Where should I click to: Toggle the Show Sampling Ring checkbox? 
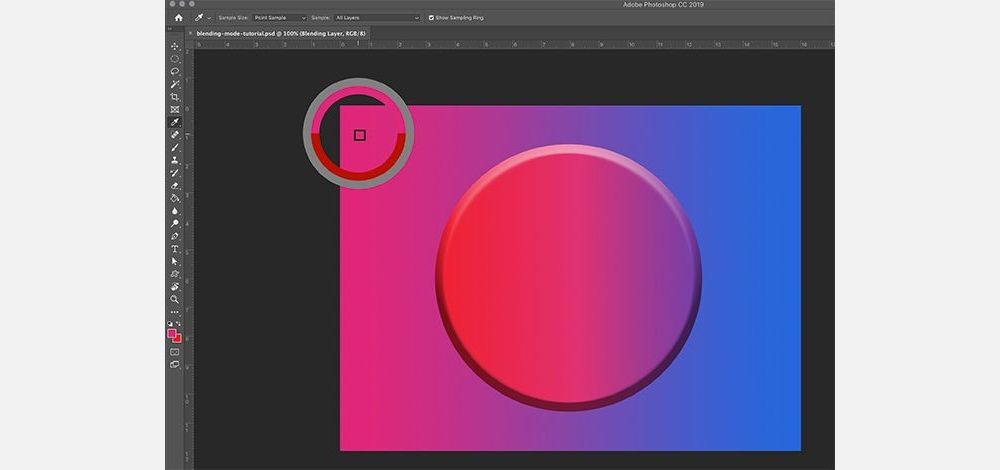click(431, 18)
